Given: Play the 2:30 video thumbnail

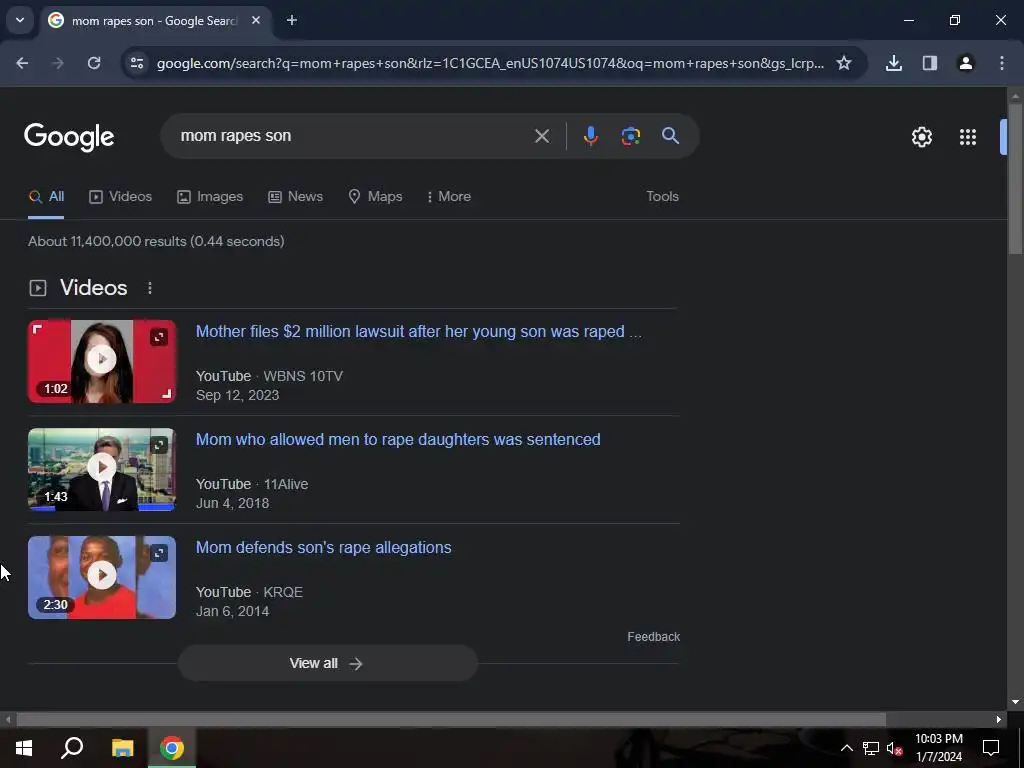Looking at the screenshot, I should point(102,577).
